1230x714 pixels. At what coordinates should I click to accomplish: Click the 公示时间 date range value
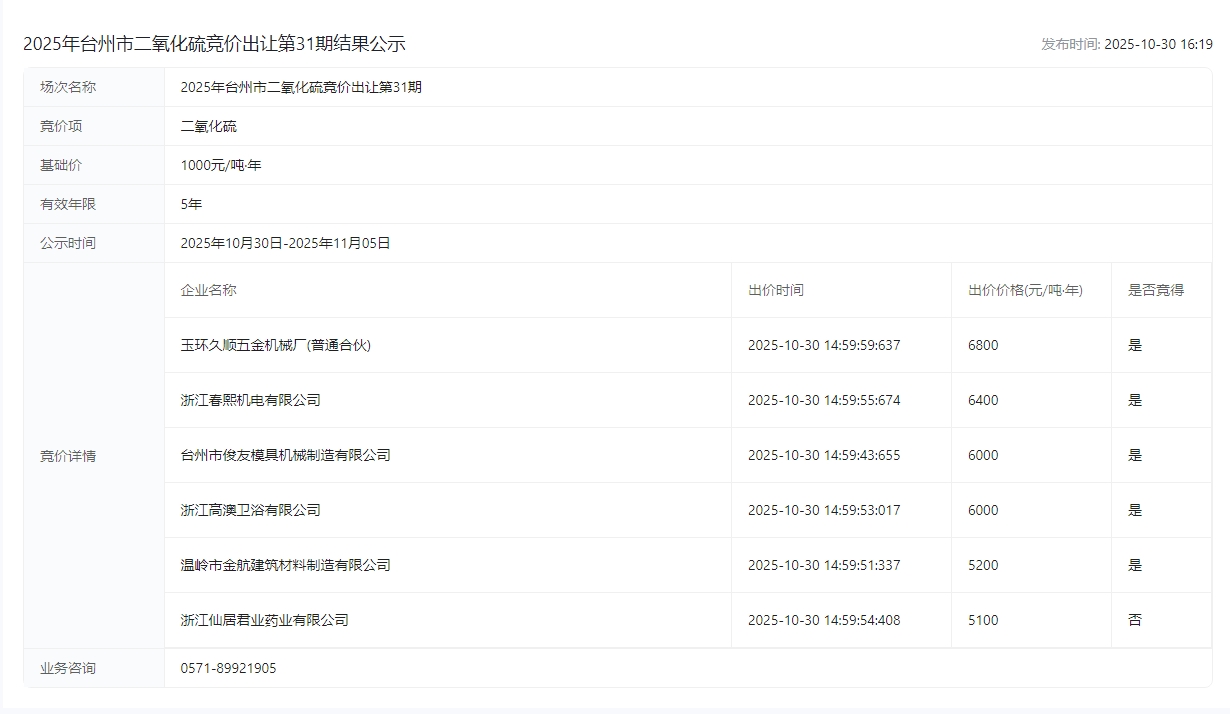(x=285, y=243)
